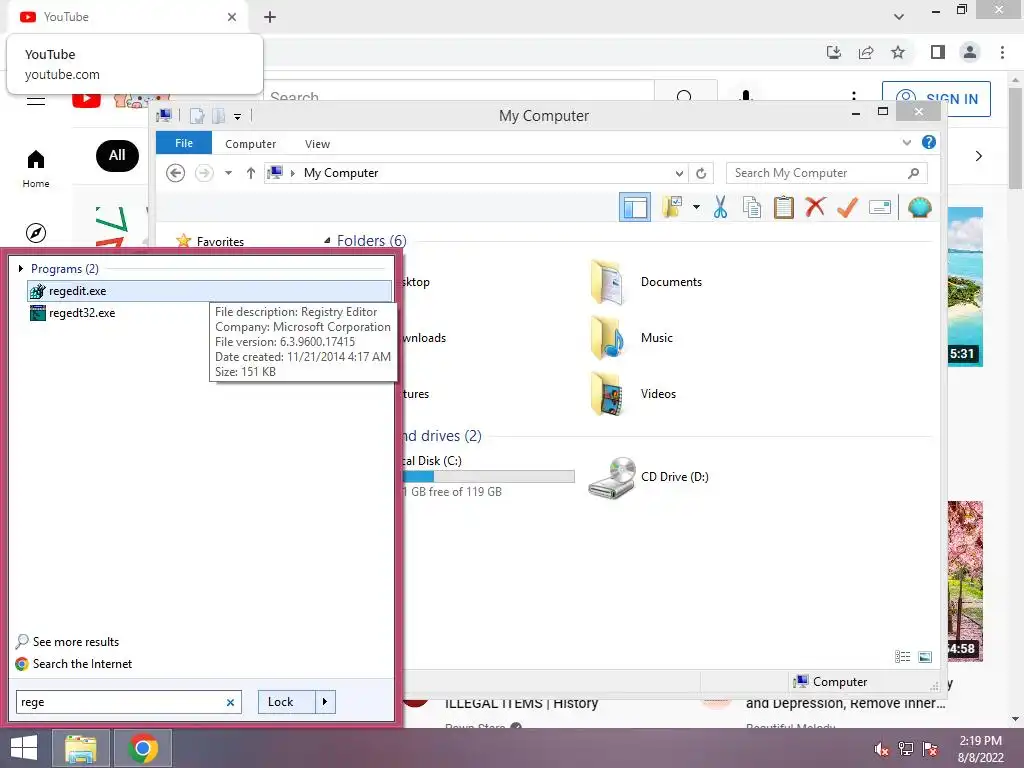Open the Videos folder
This screenshot has width=1024, height=768.
click(633, 394)
